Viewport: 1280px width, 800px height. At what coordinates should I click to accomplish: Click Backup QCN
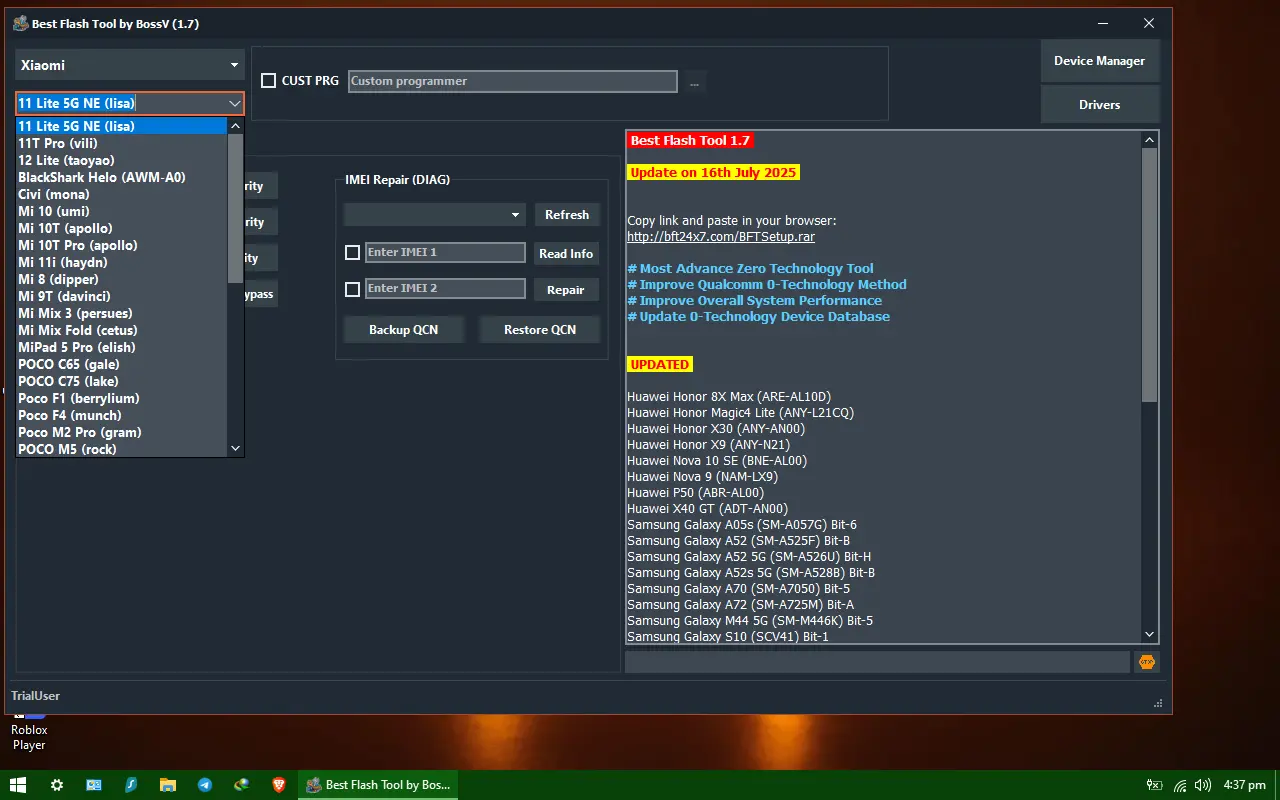coord(403,329)
